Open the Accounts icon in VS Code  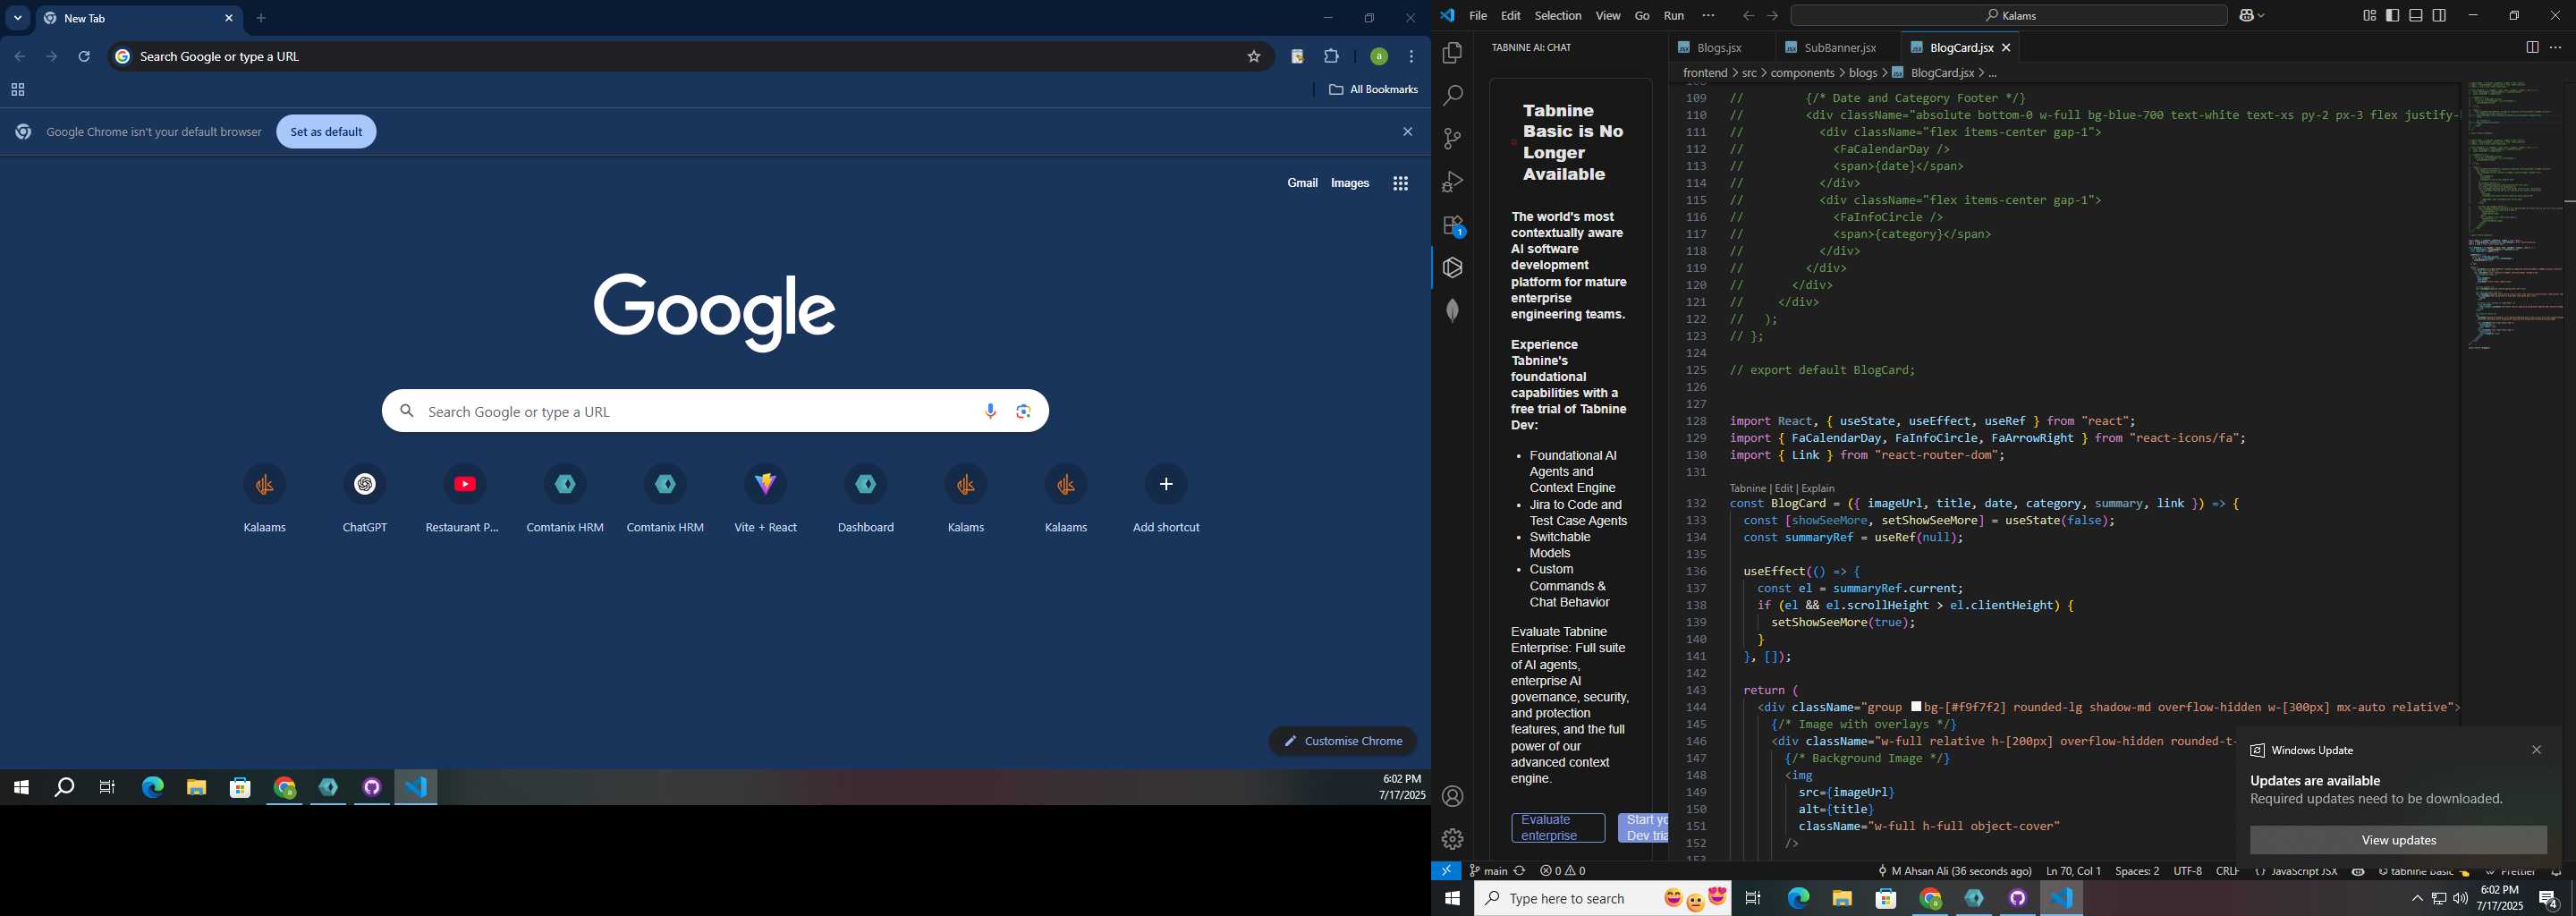[1452, 797]
